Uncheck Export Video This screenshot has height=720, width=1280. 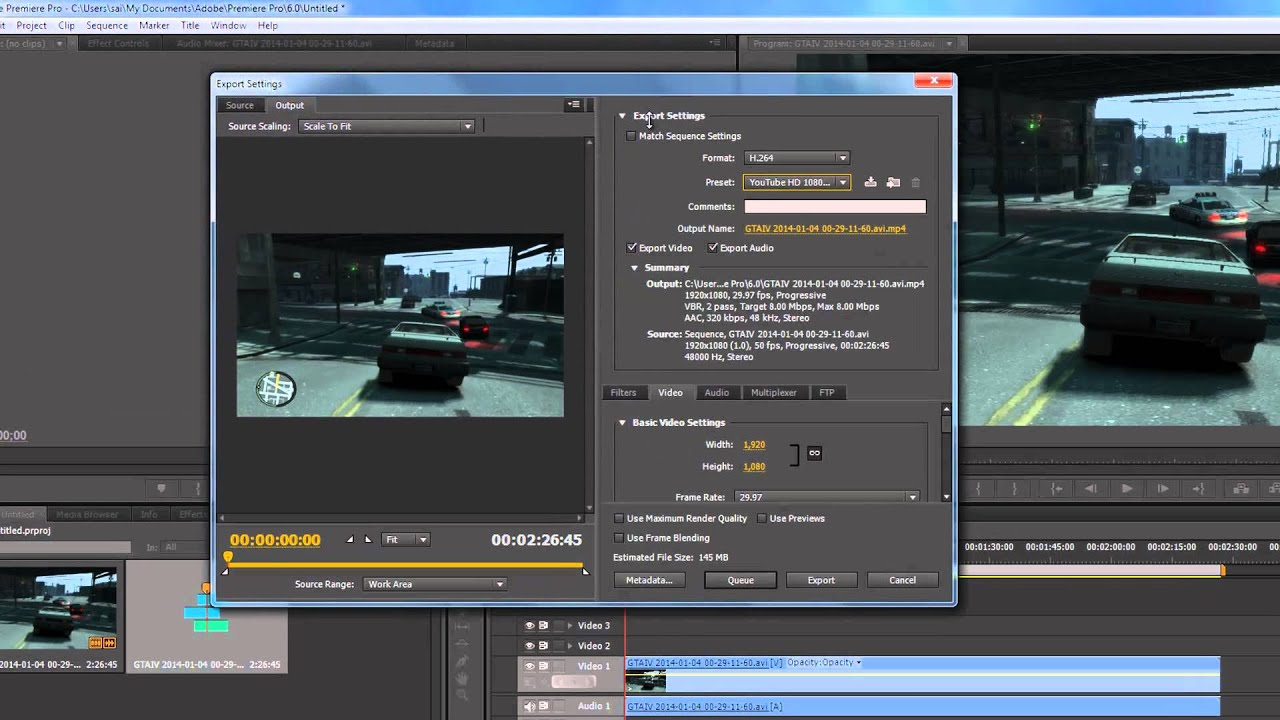point(632,247)
